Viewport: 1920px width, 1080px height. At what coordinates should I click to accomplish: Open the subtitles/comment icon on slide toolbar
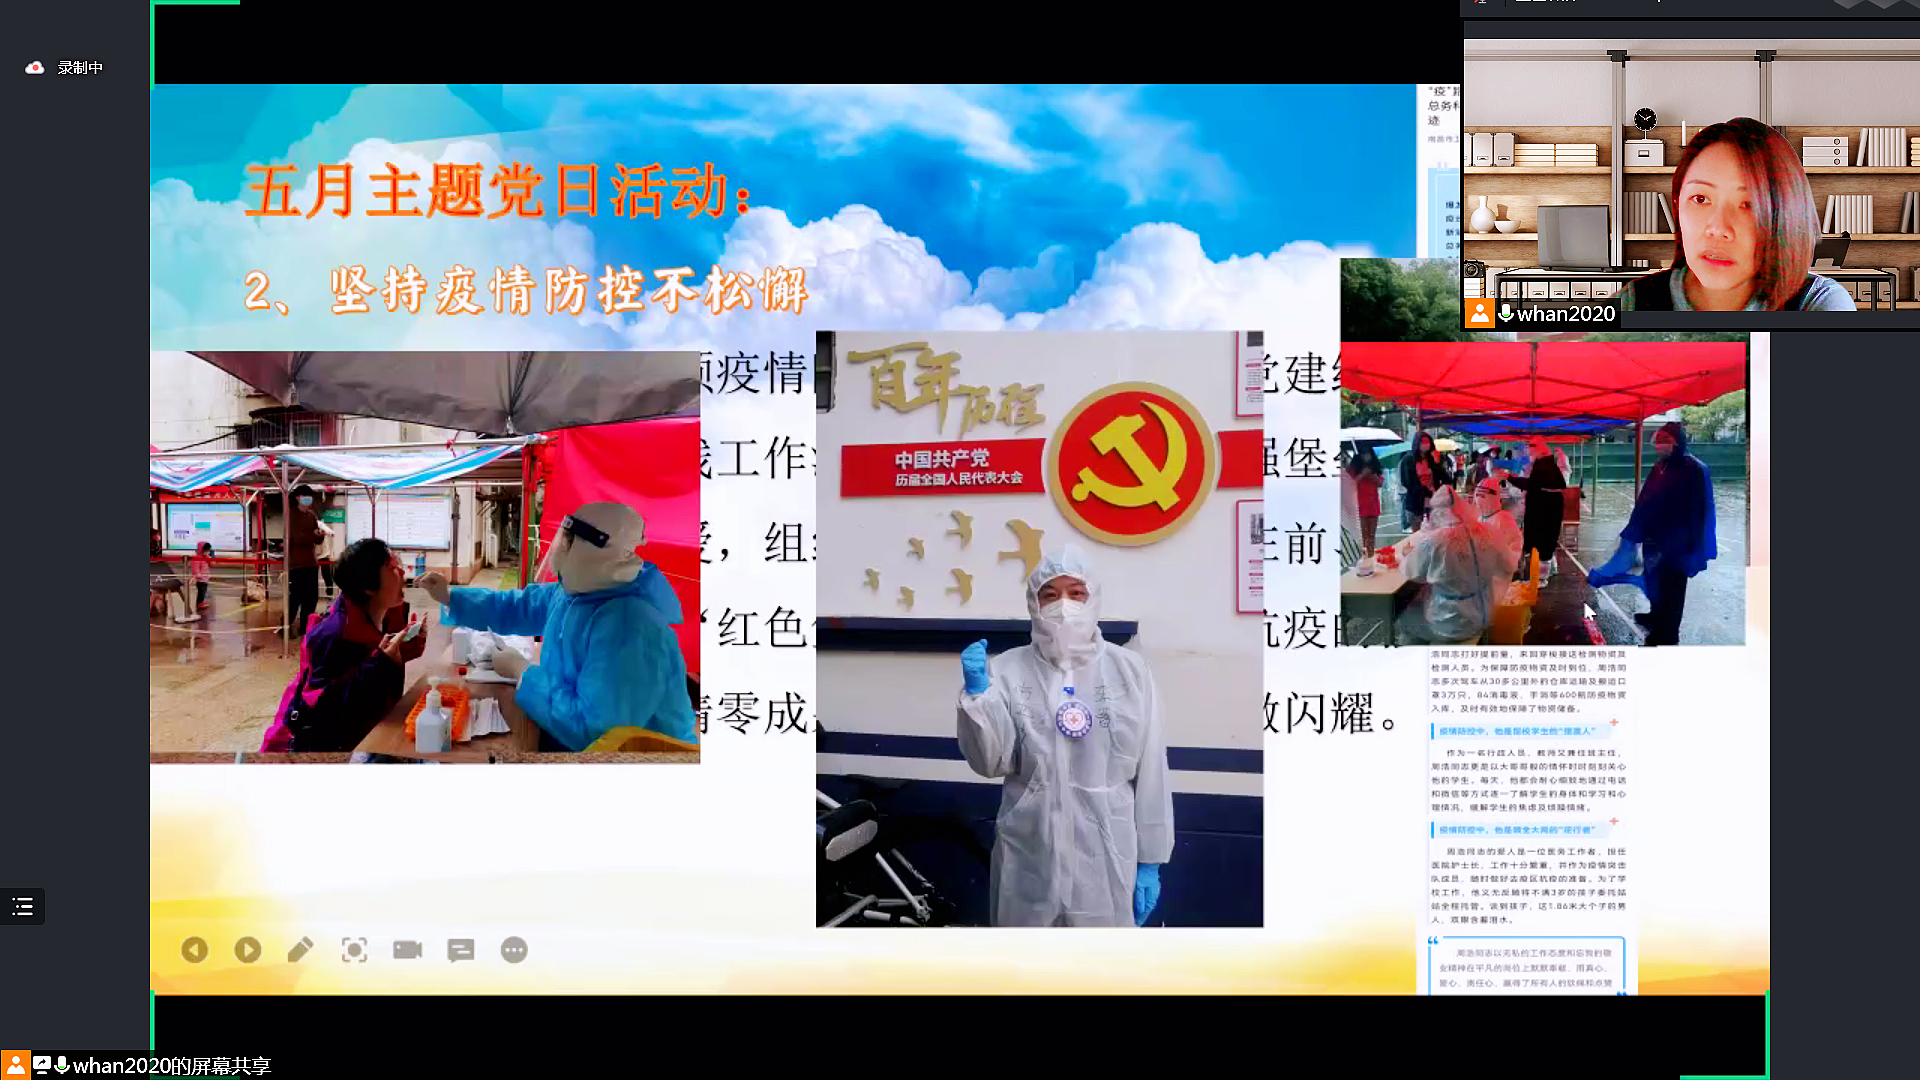[461, 950]
